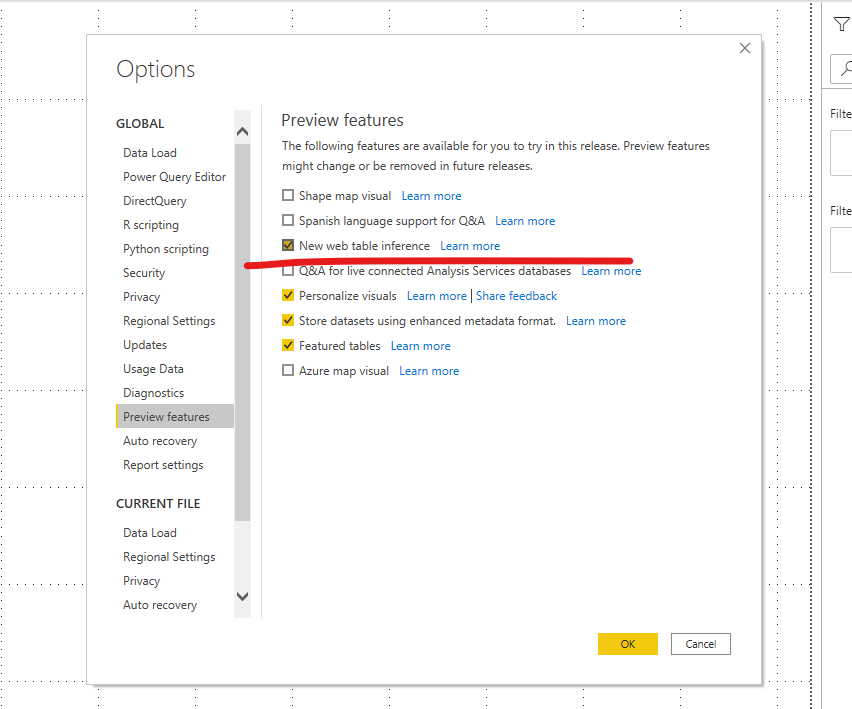This screenshot has width=852, height=709.
Task: Select Preview features category
Action: tap(175, 416)
